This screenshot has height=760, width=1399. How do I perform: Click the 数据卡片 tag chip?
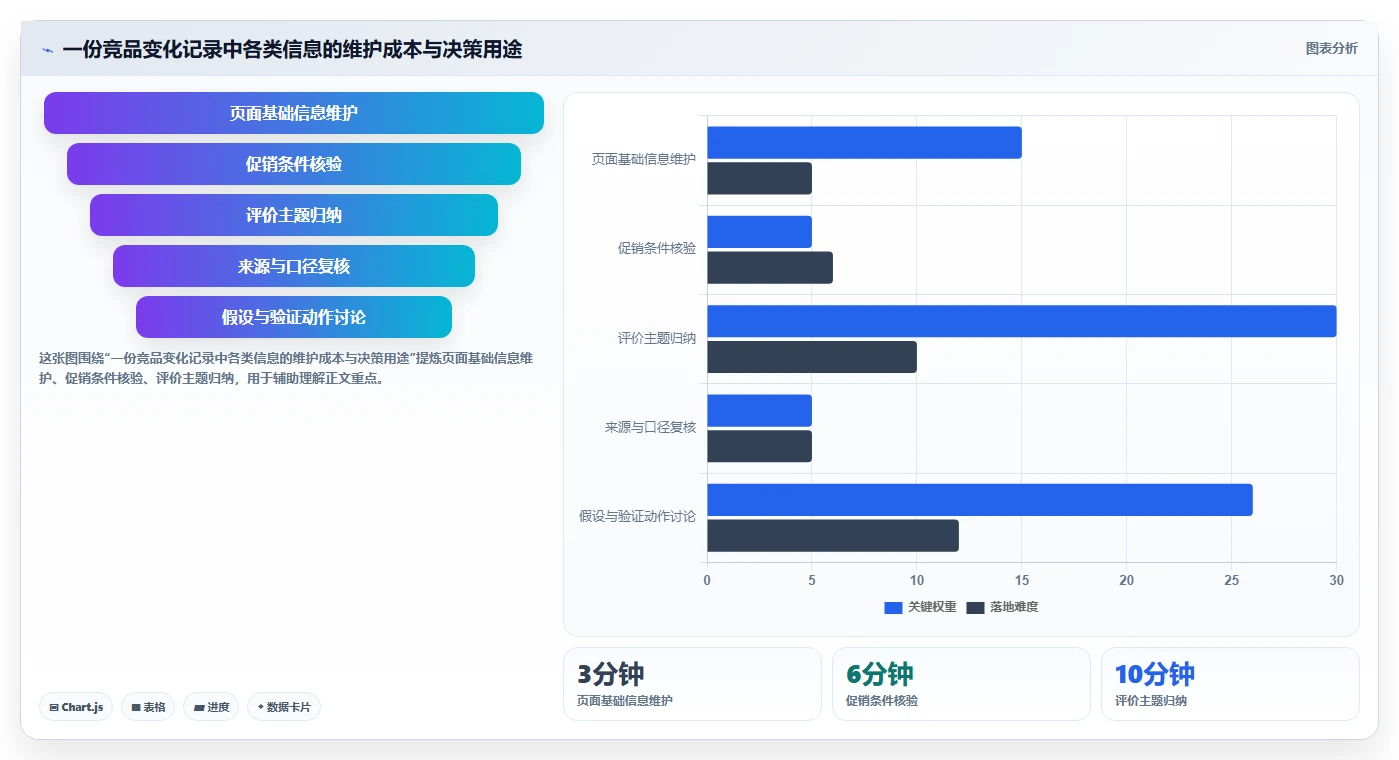[x=284, y=707]
